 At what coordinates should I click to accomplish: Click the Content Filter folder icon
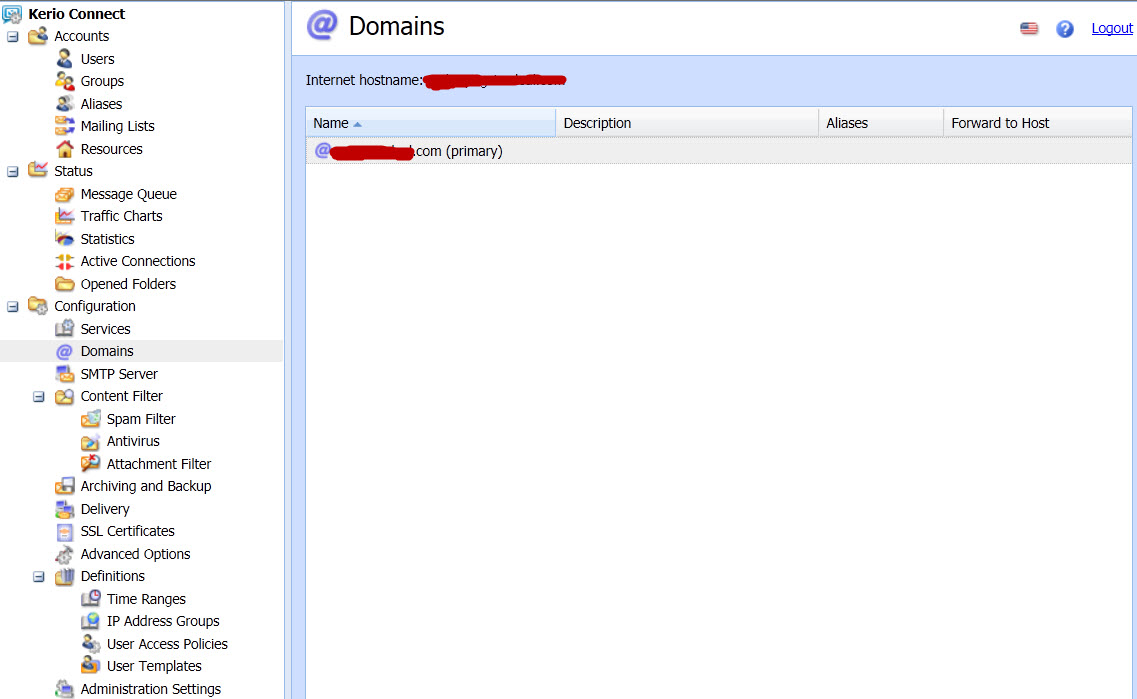click(65, 396)
